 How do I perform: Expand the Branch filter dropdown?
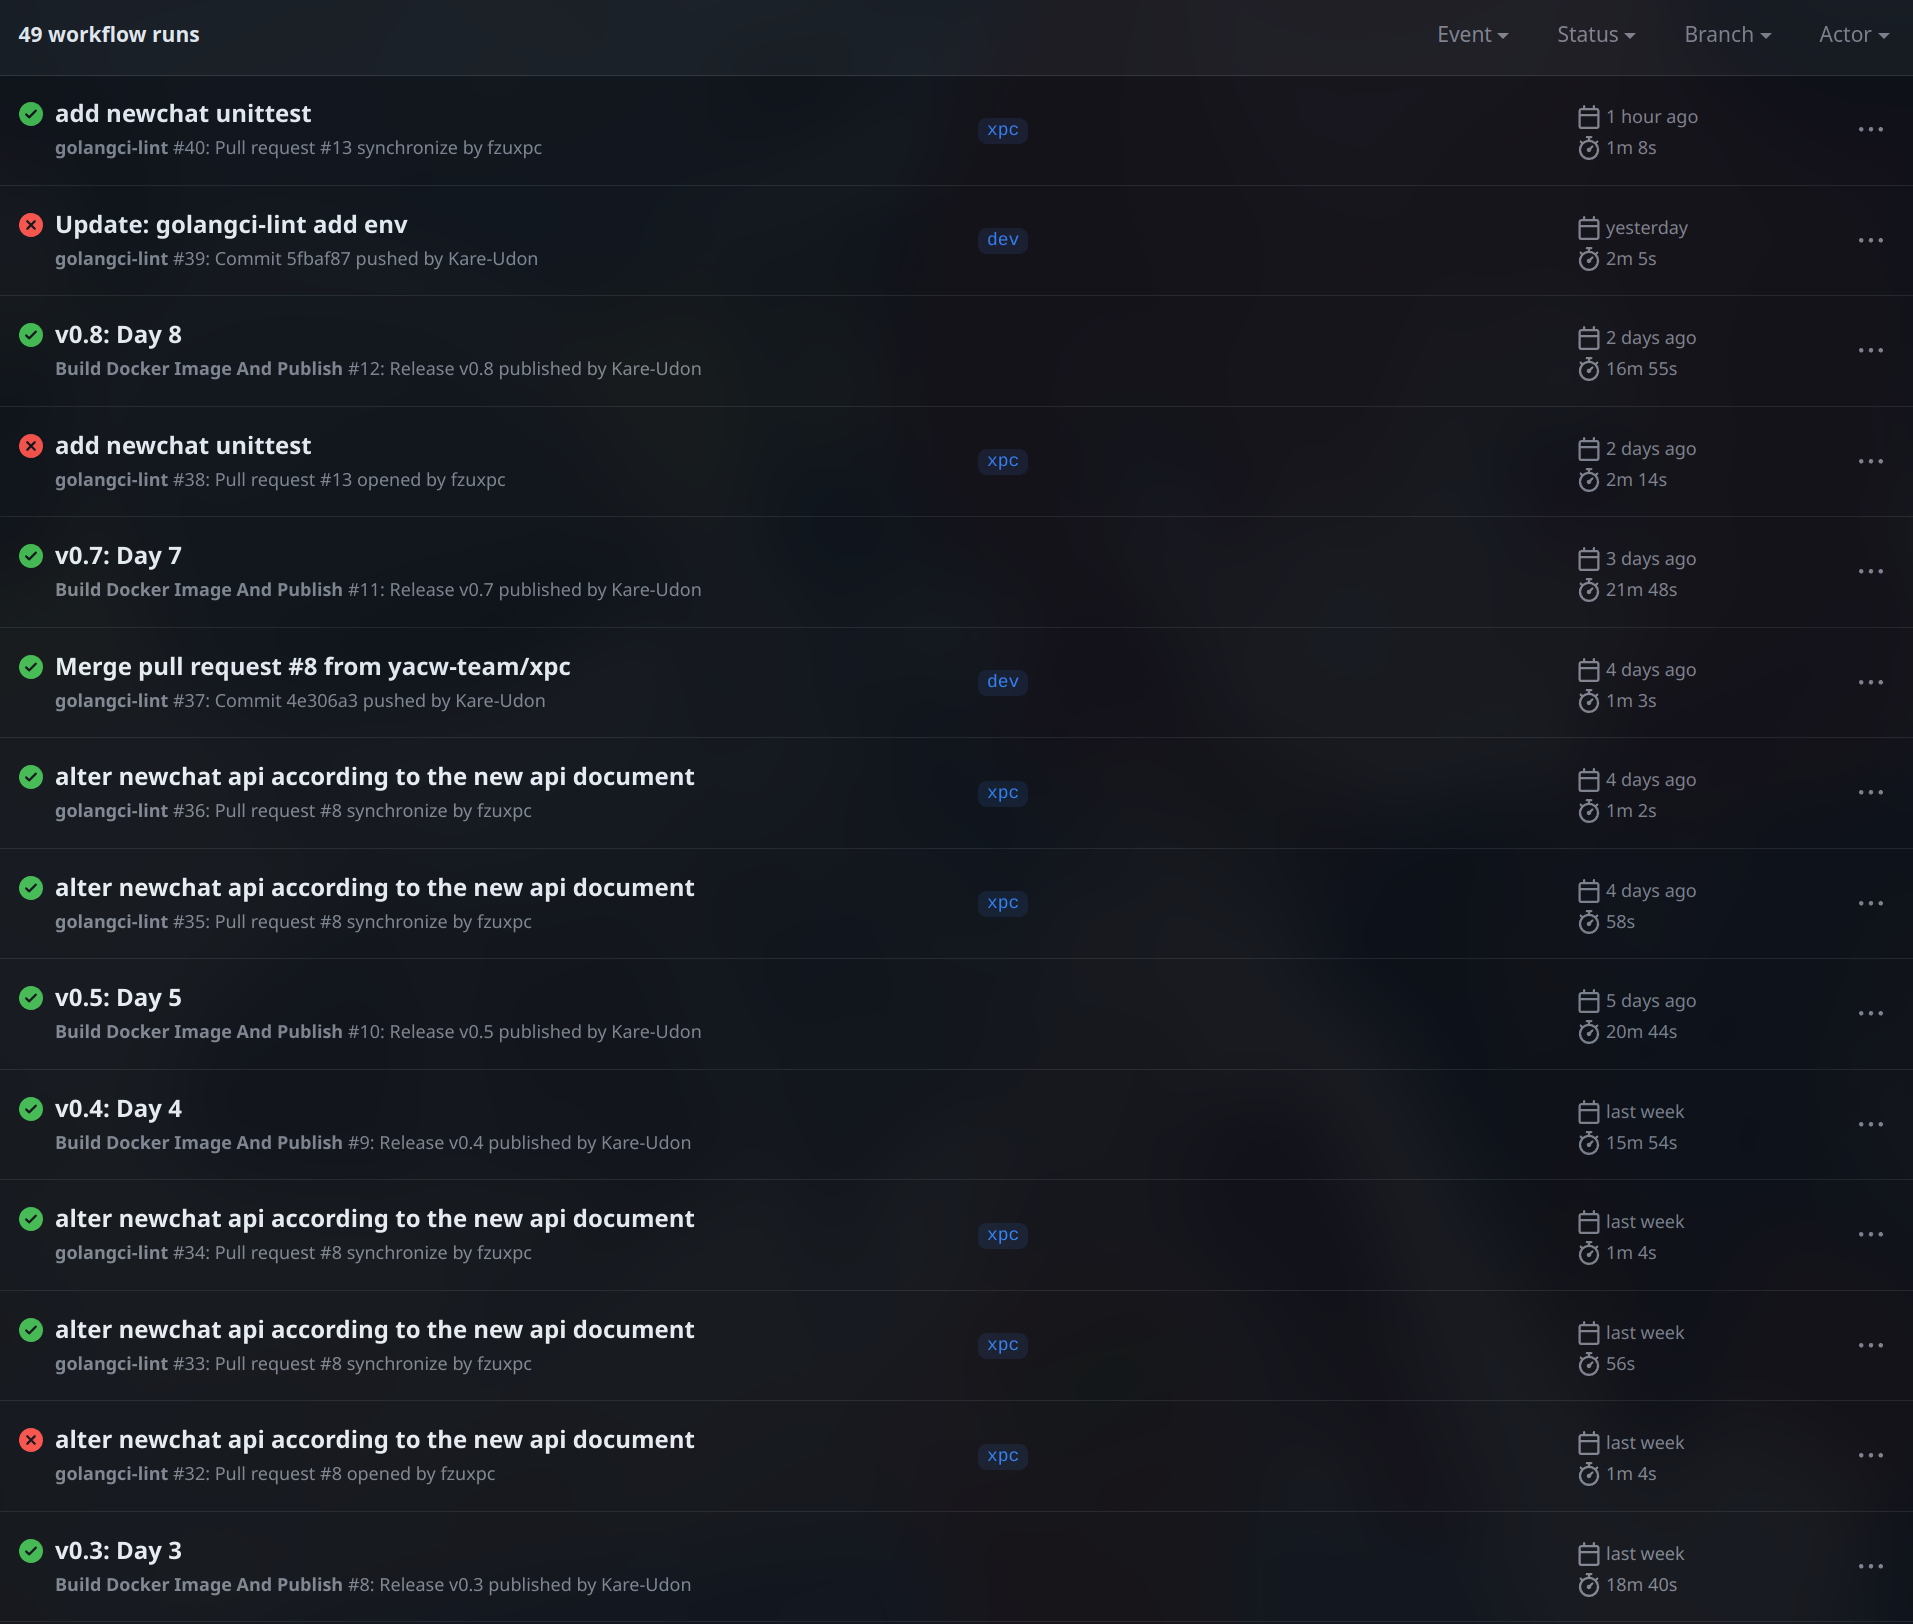tap(1727, 35)
